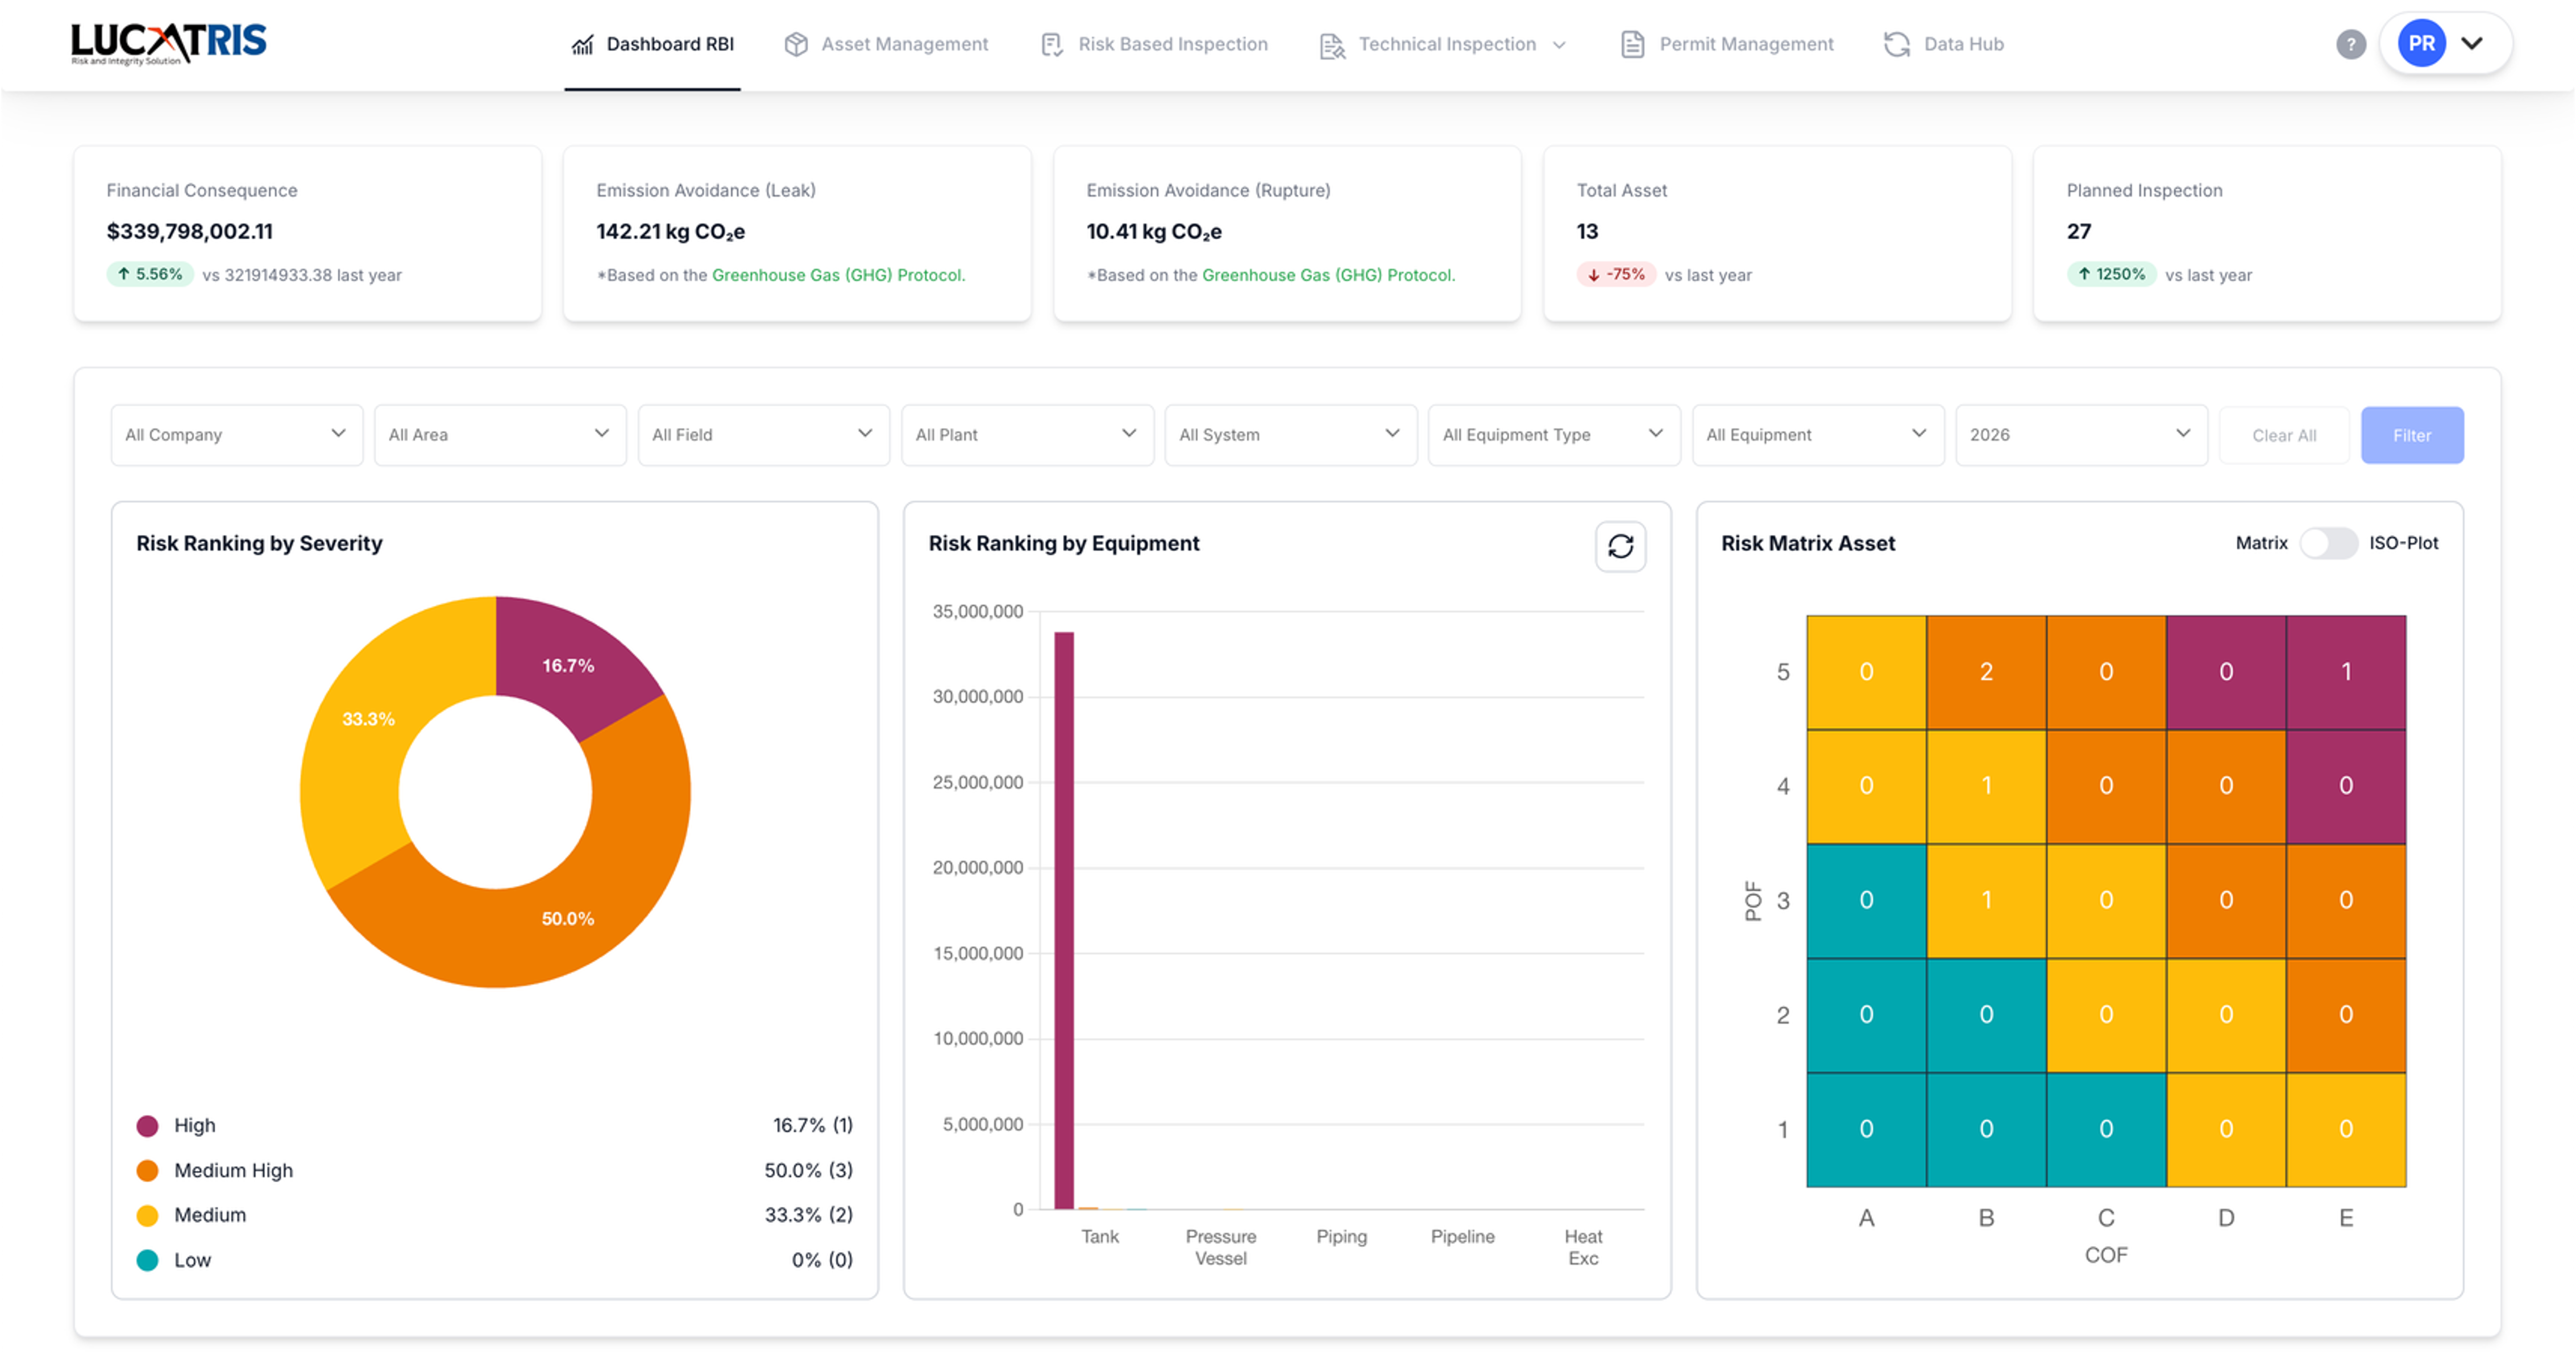Open the All Equipment Type dropdown
The width and height of the screenshot is (2576, 1359).
pyautogui.click(x=1554, y=435)
